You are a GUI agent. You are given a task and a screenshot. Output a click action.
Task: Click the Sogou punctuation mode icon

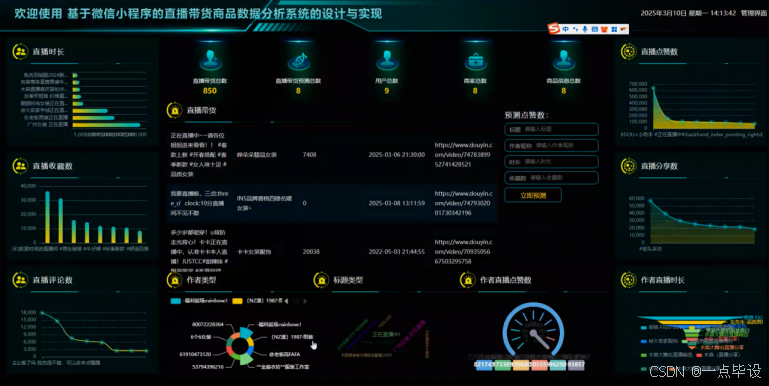pyautogui.click(x=575, y=29)
